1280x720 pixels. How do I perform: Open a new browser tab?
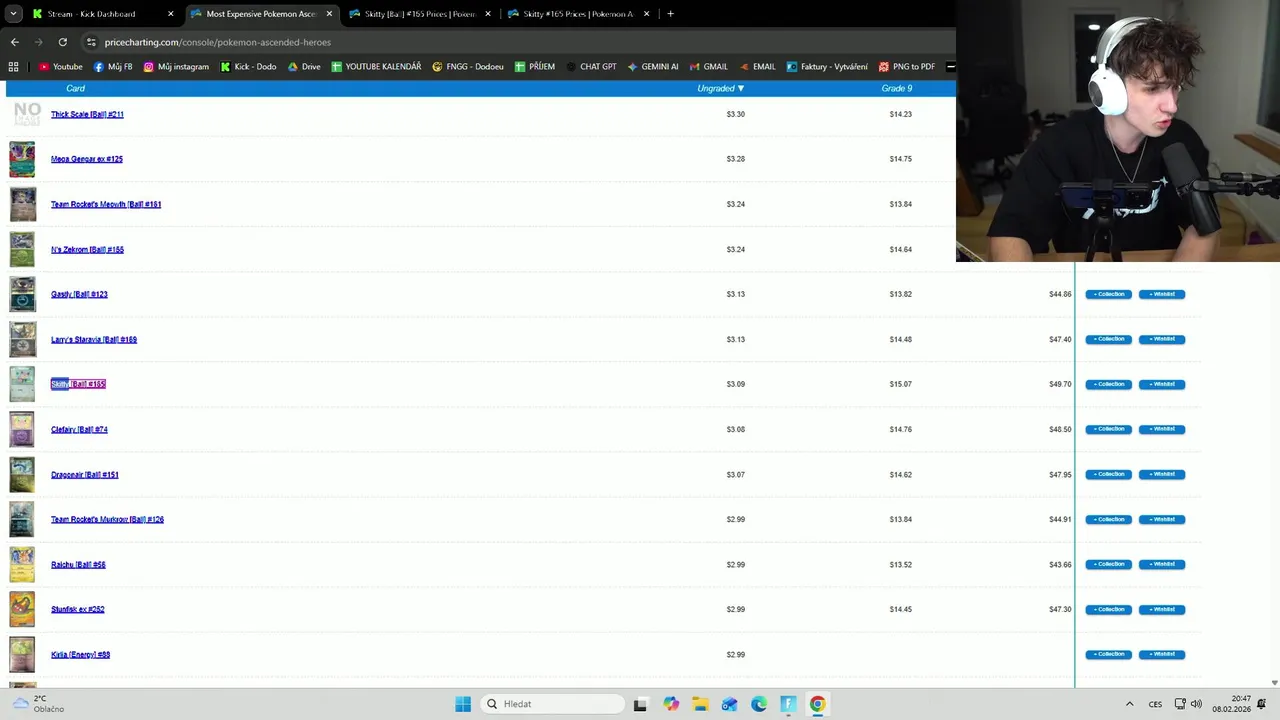[x=670, y=14]
